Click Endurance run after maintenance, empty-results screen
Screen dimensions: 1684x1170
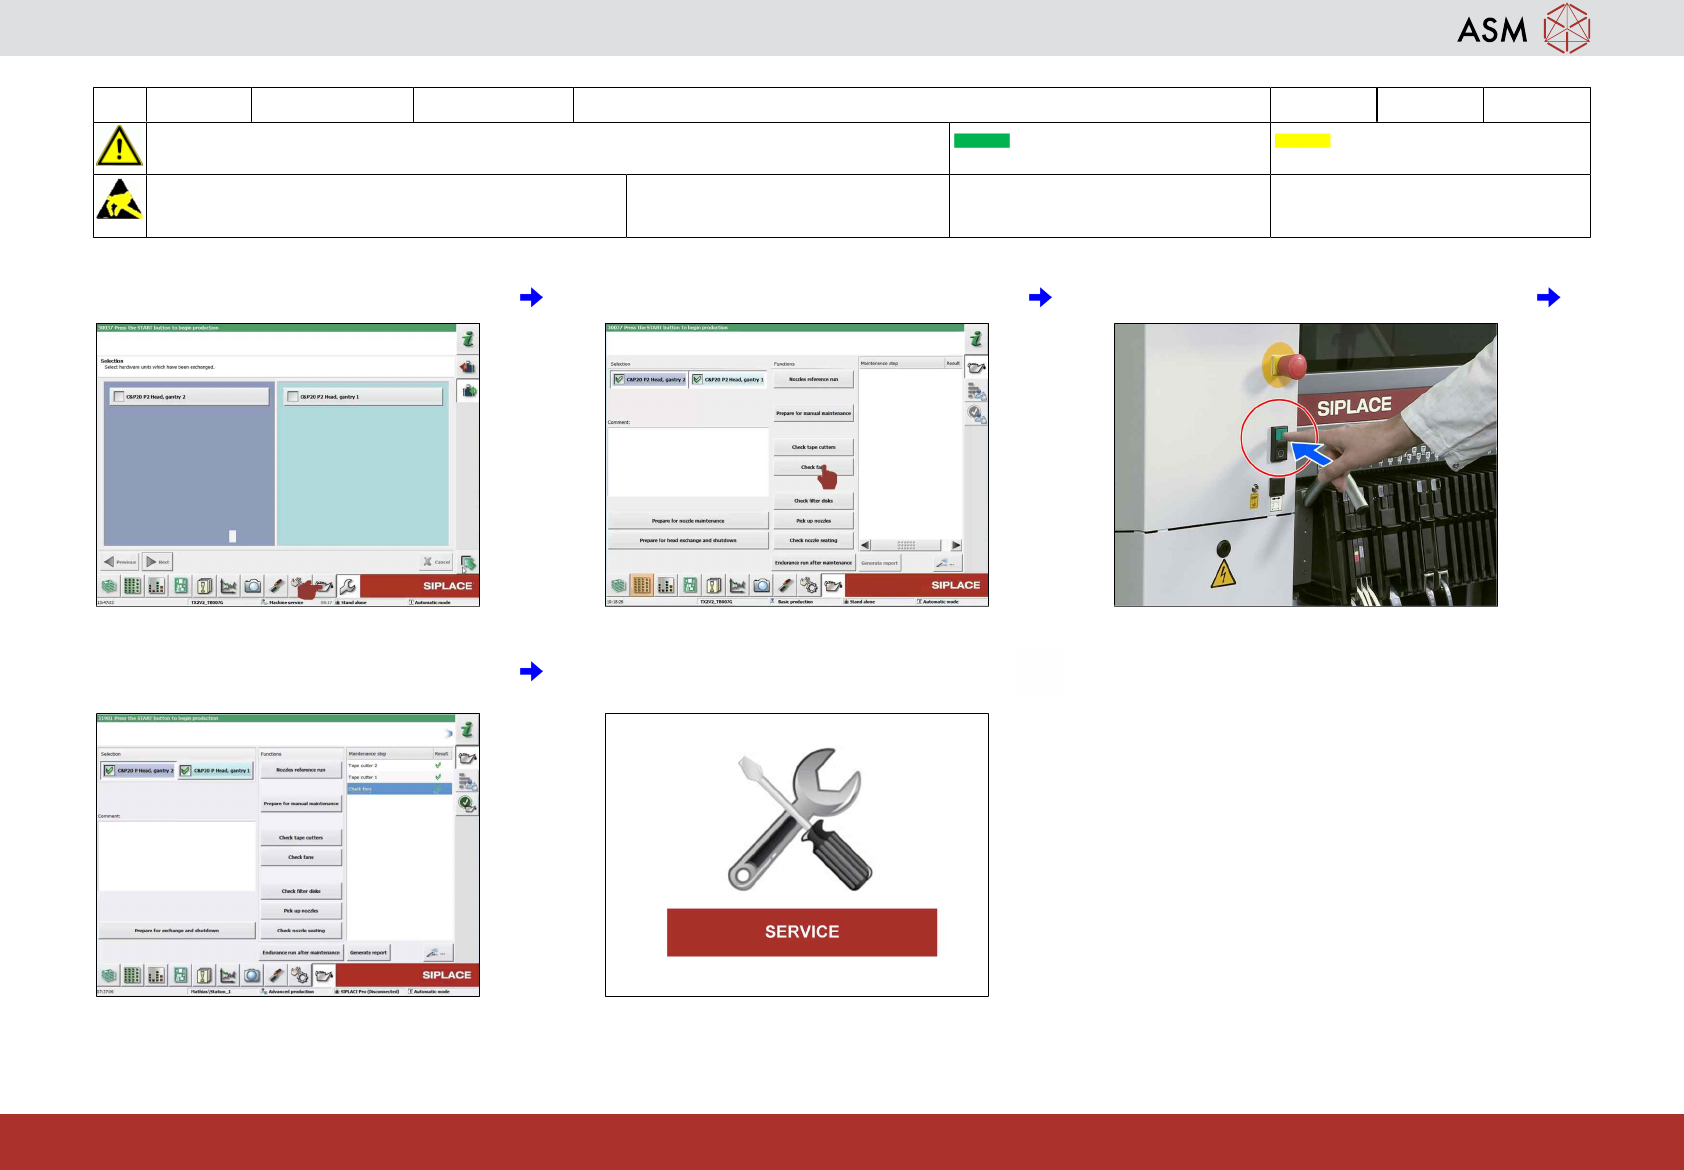pos(813,563)
